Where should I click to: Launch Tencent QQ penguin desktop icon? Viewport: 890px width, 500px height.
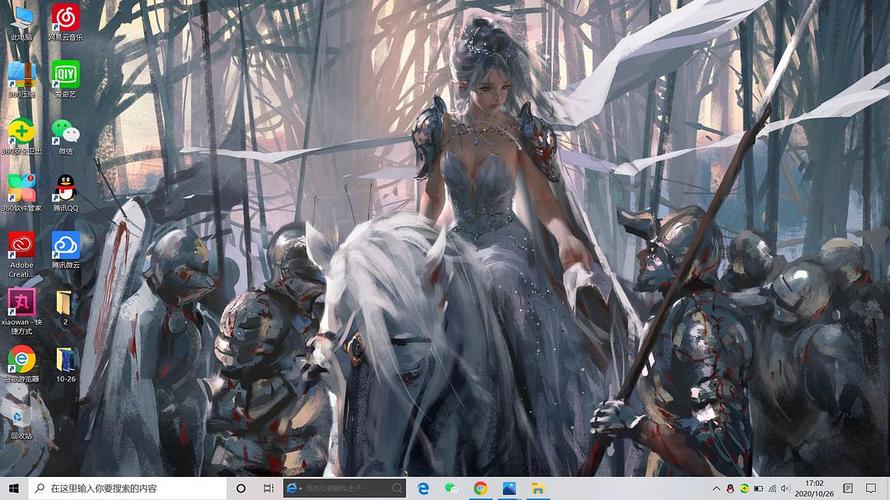pos(66,188)
